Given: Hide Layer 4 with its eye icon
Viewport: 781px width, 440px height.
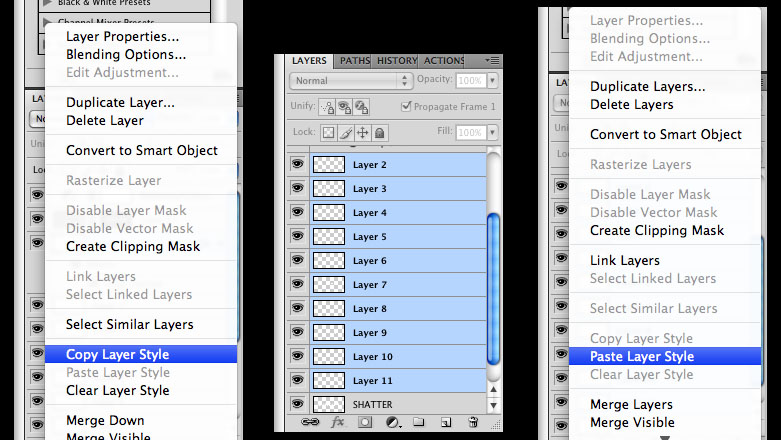Looking at the screenshot, I should coord(298,212).
